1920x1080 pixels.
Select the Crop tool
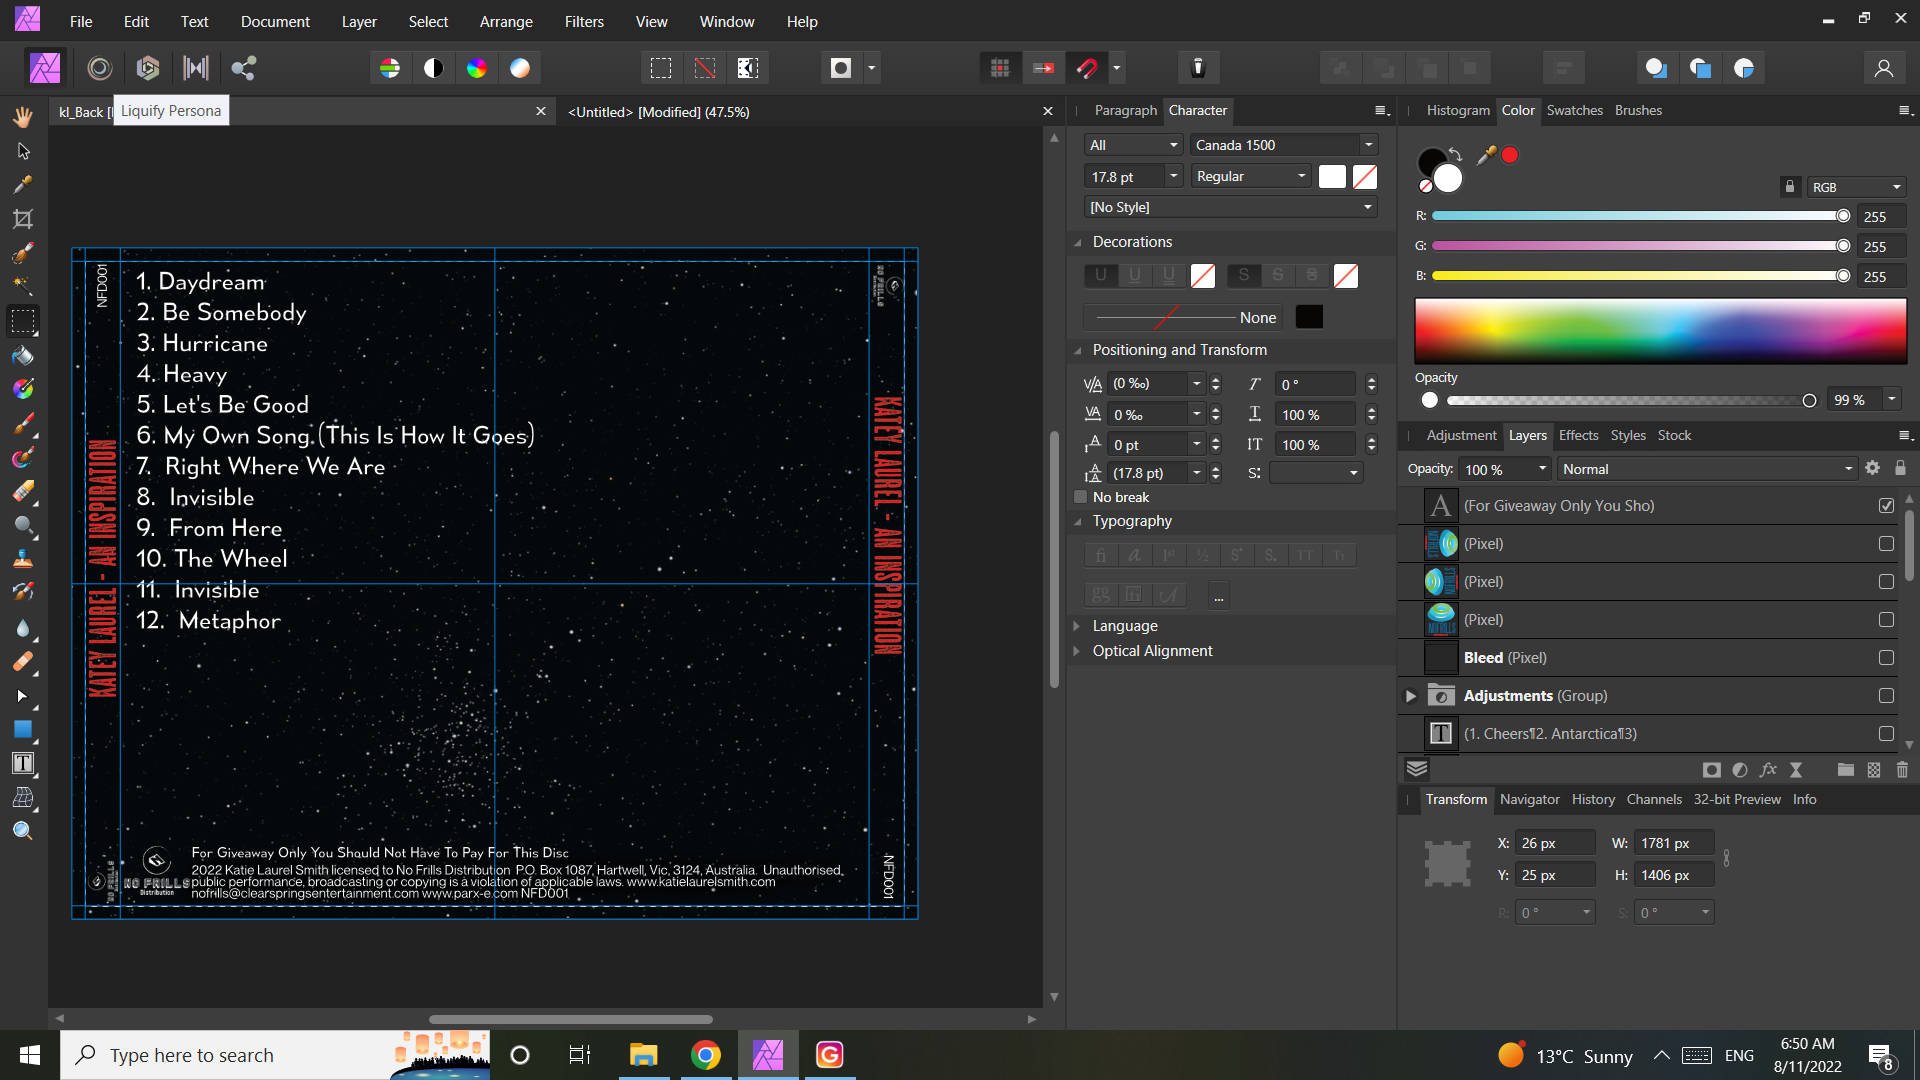click(23, 219)
